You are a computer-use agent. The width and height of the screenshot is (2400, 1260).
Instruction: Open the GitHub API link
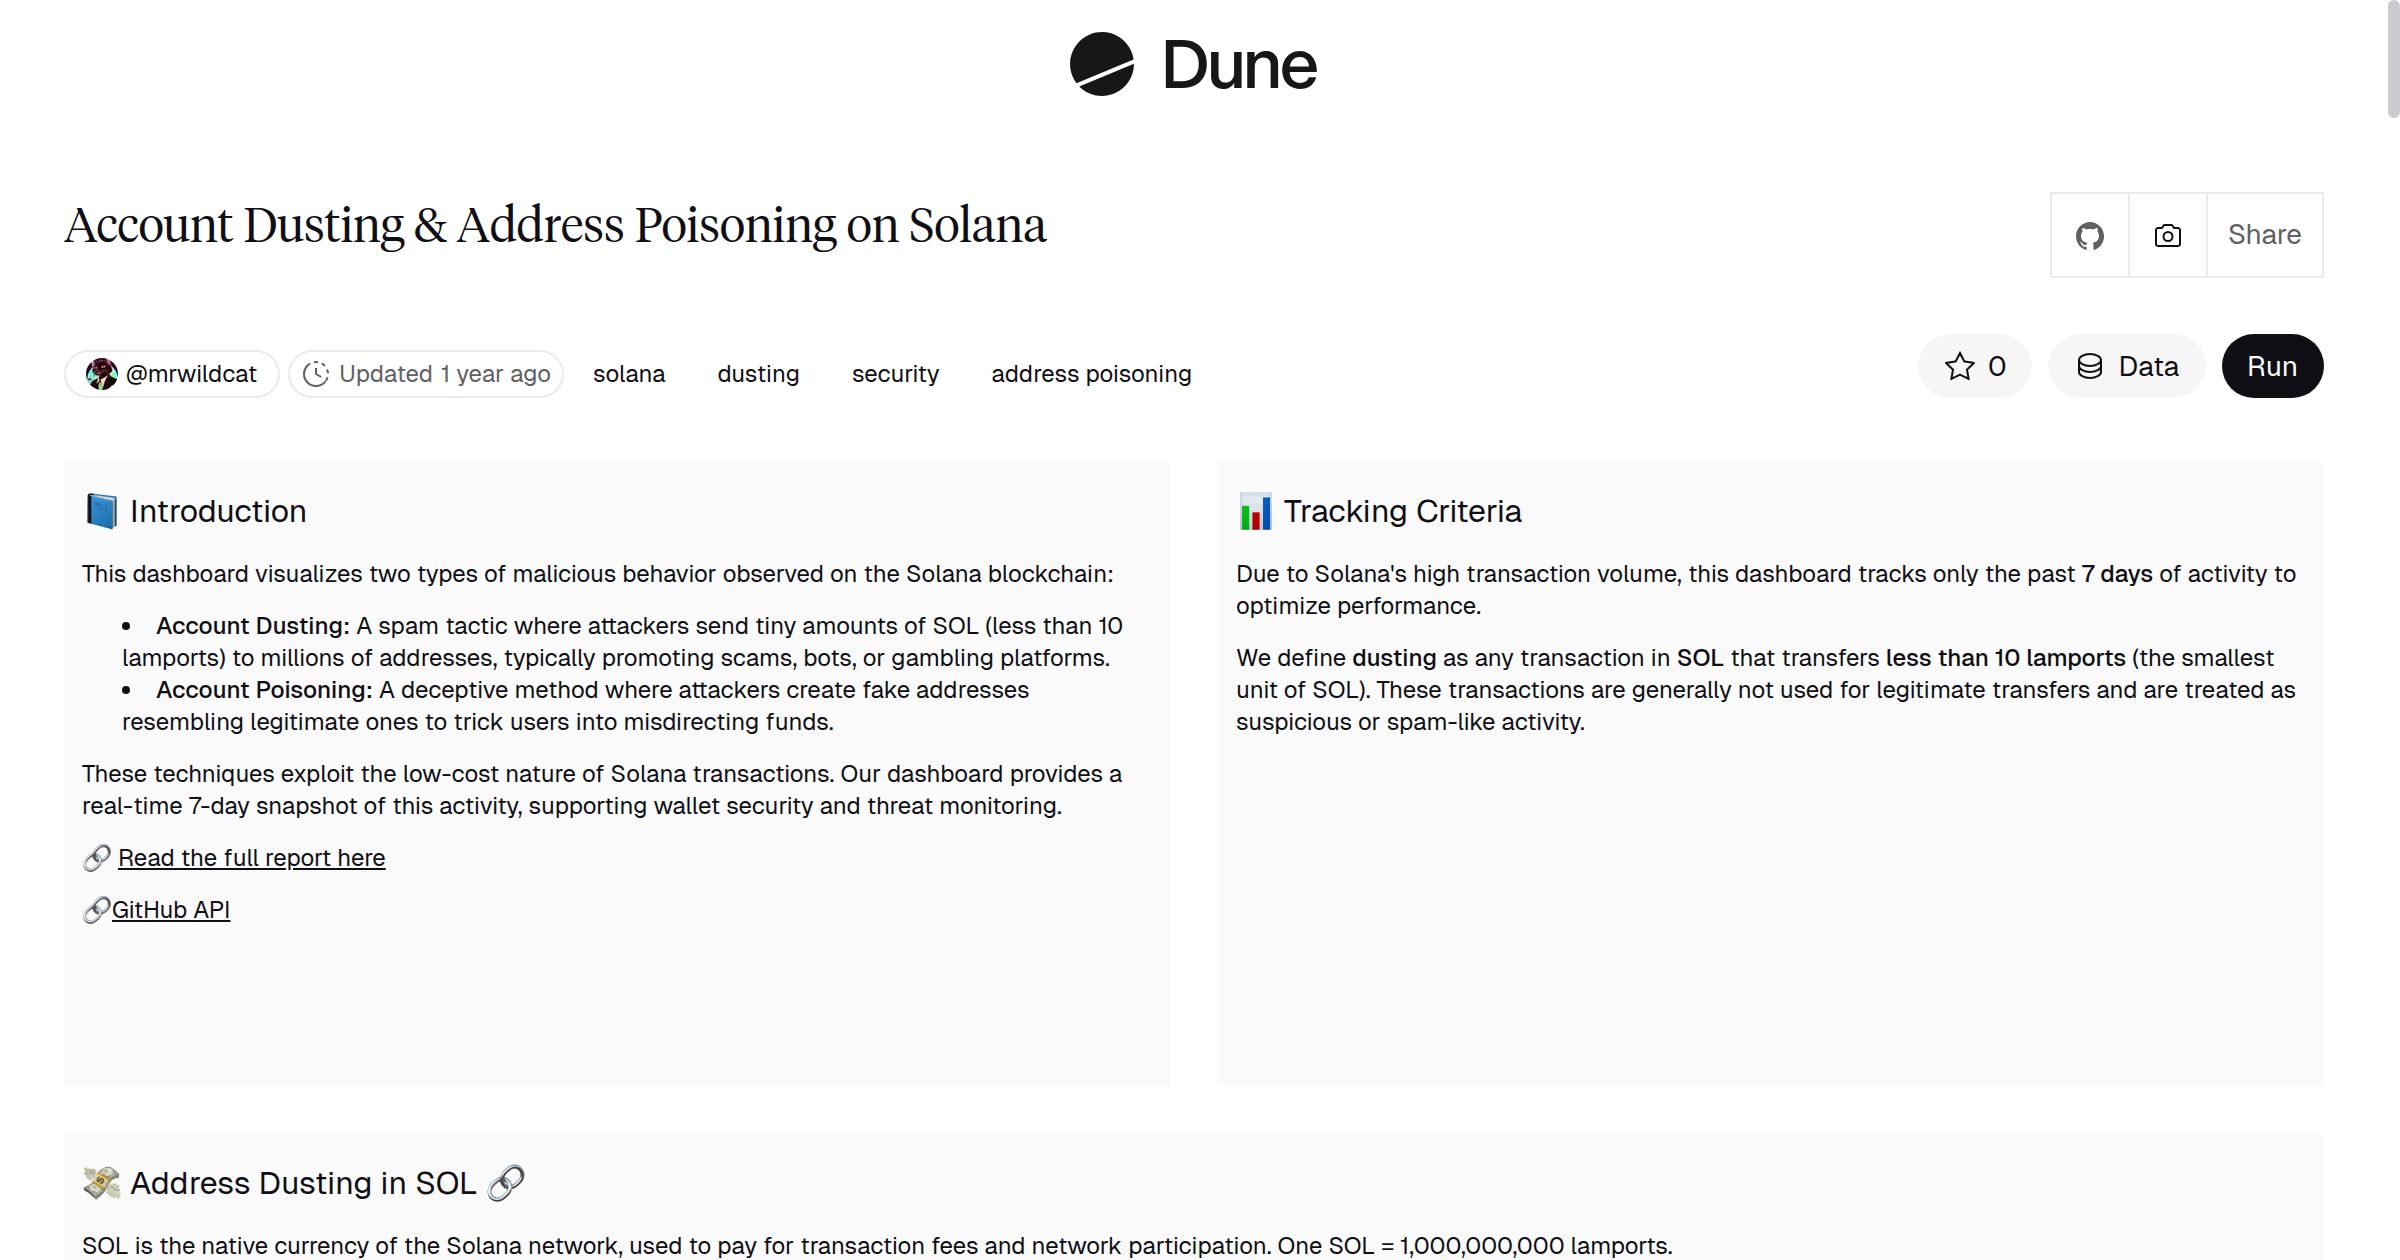click(170, 909)
